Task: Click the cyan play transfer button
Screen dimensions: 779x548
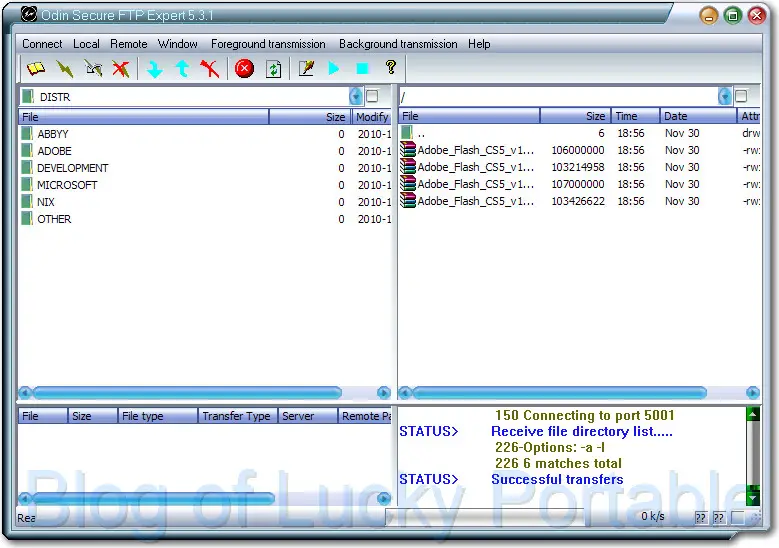Action: pyautogui.click(x=334, y=68)
